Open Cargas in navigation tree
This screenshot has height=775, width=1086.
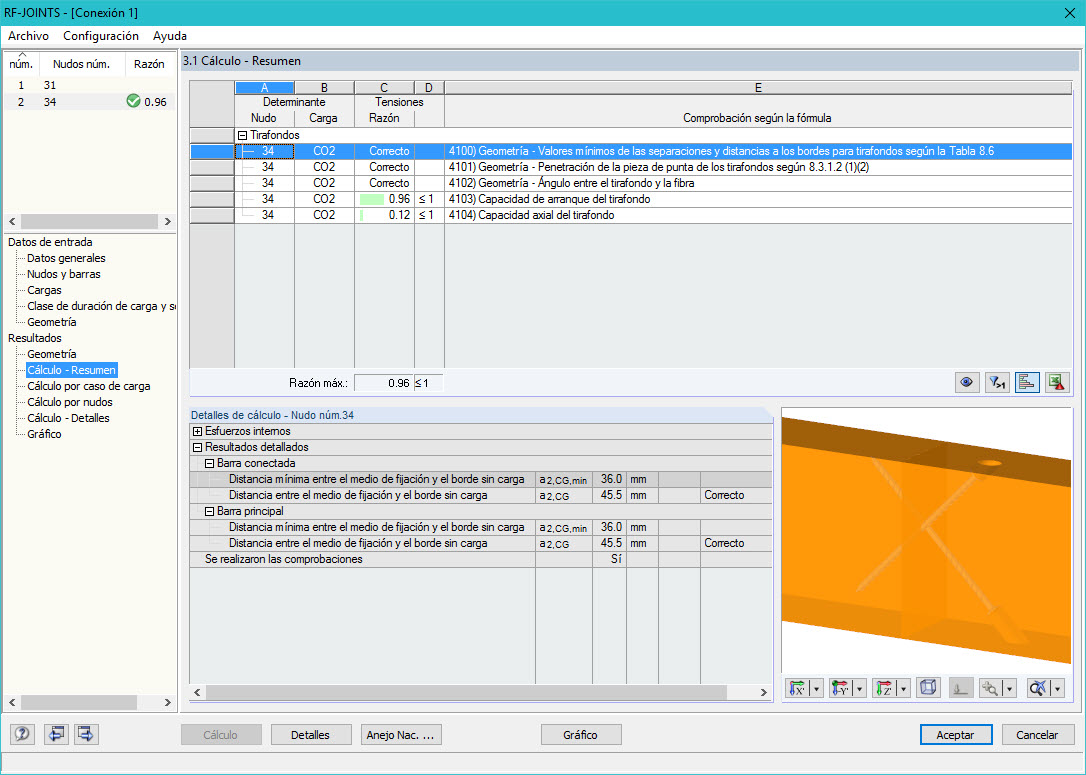click(x=44, y=290)
